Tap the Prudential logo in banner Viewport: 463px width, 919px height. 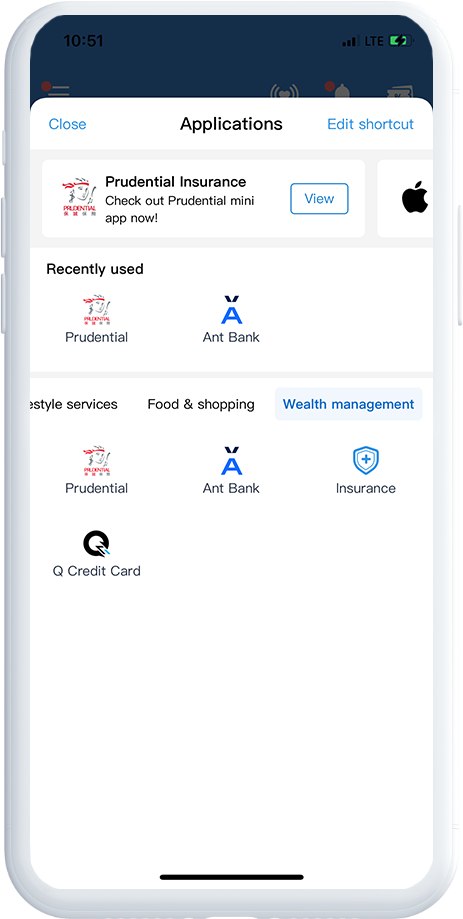click(79, 198)
